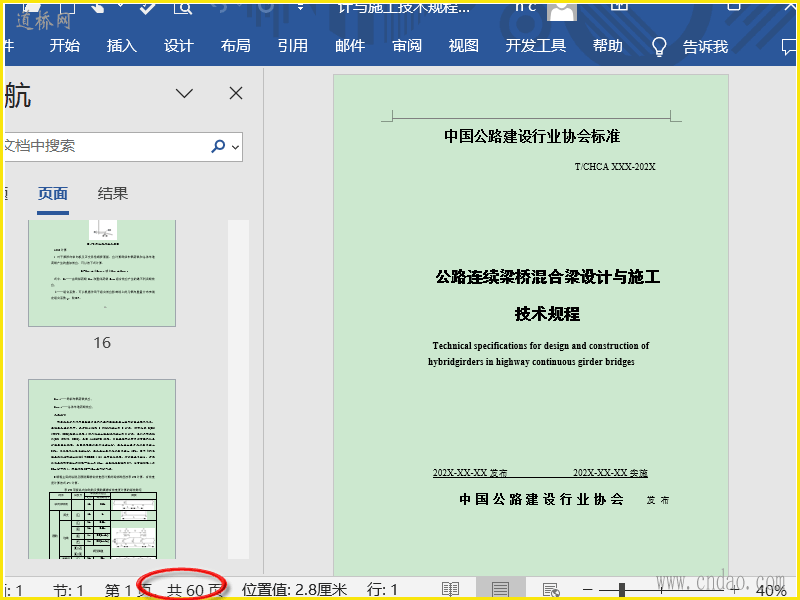Click the 202X-XX-XX 发布 date text
Image resolution: width=800 pixels, height=600 pixels.
point(470,473)
